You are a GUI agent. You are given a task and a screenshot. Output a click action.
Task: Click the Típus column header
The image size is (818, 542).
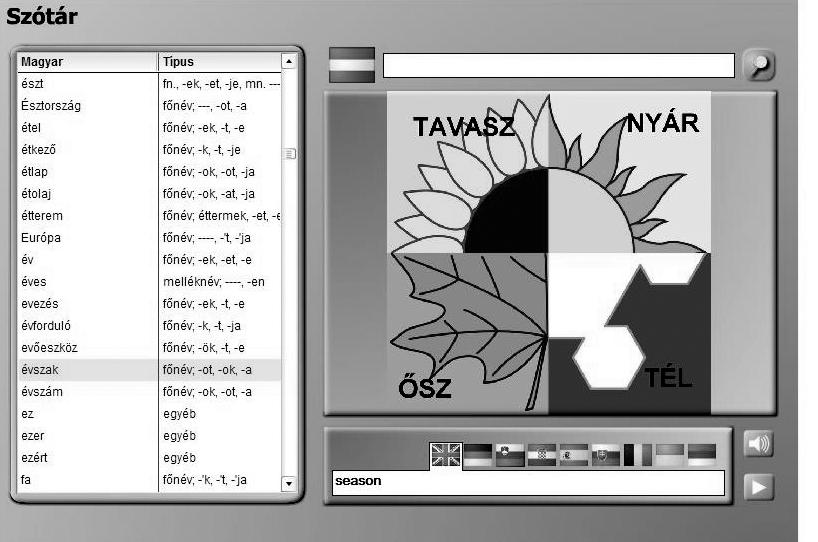pos(218,62)
